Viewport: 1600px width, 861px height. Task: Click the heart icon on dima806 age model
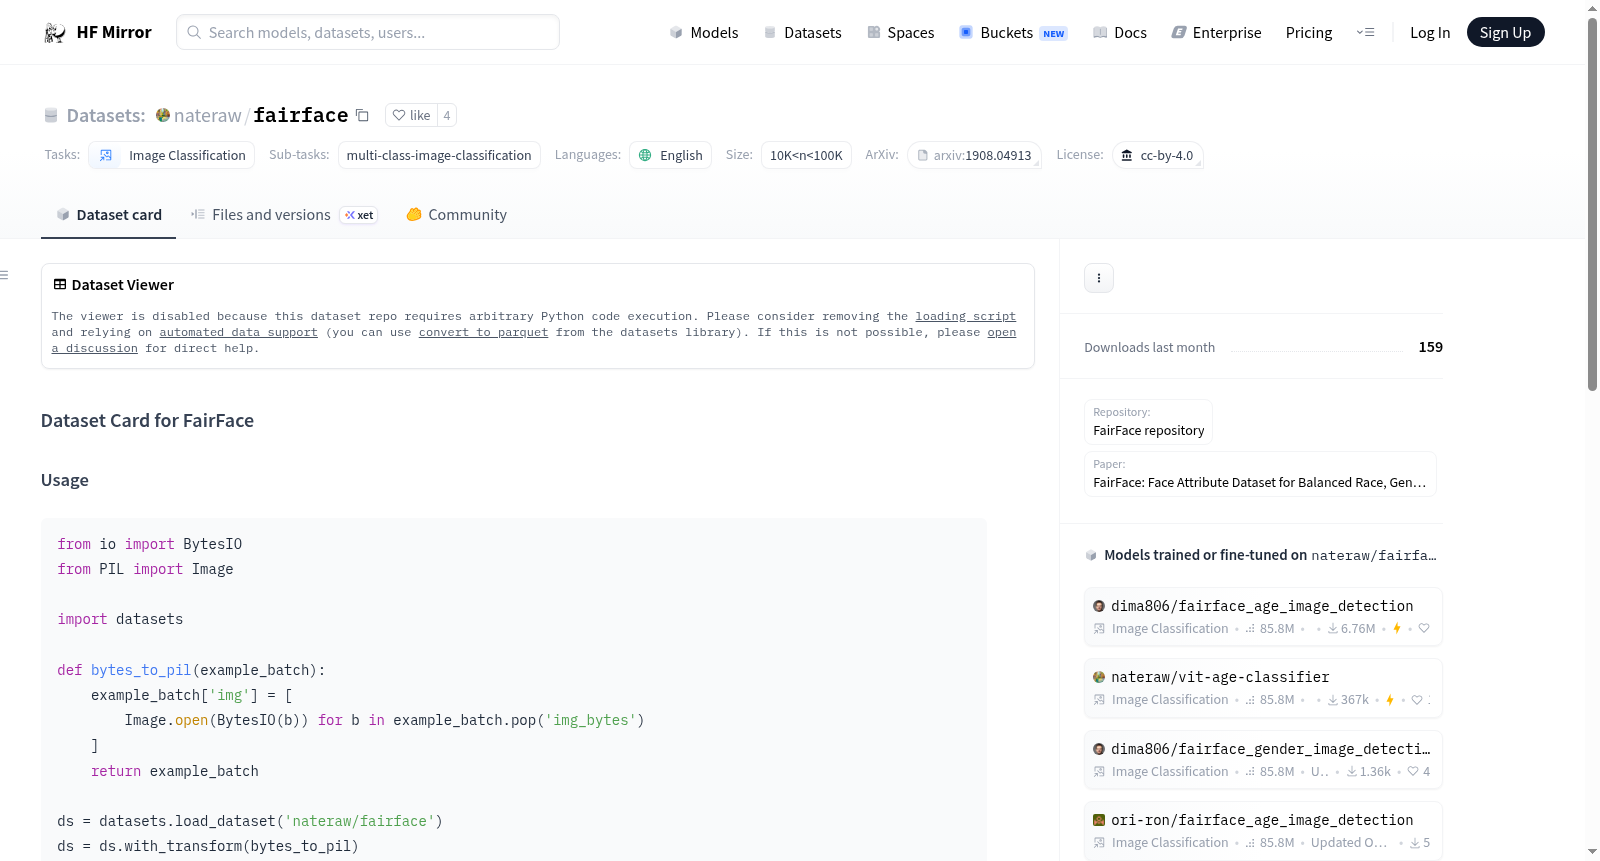pos(1424,629)
